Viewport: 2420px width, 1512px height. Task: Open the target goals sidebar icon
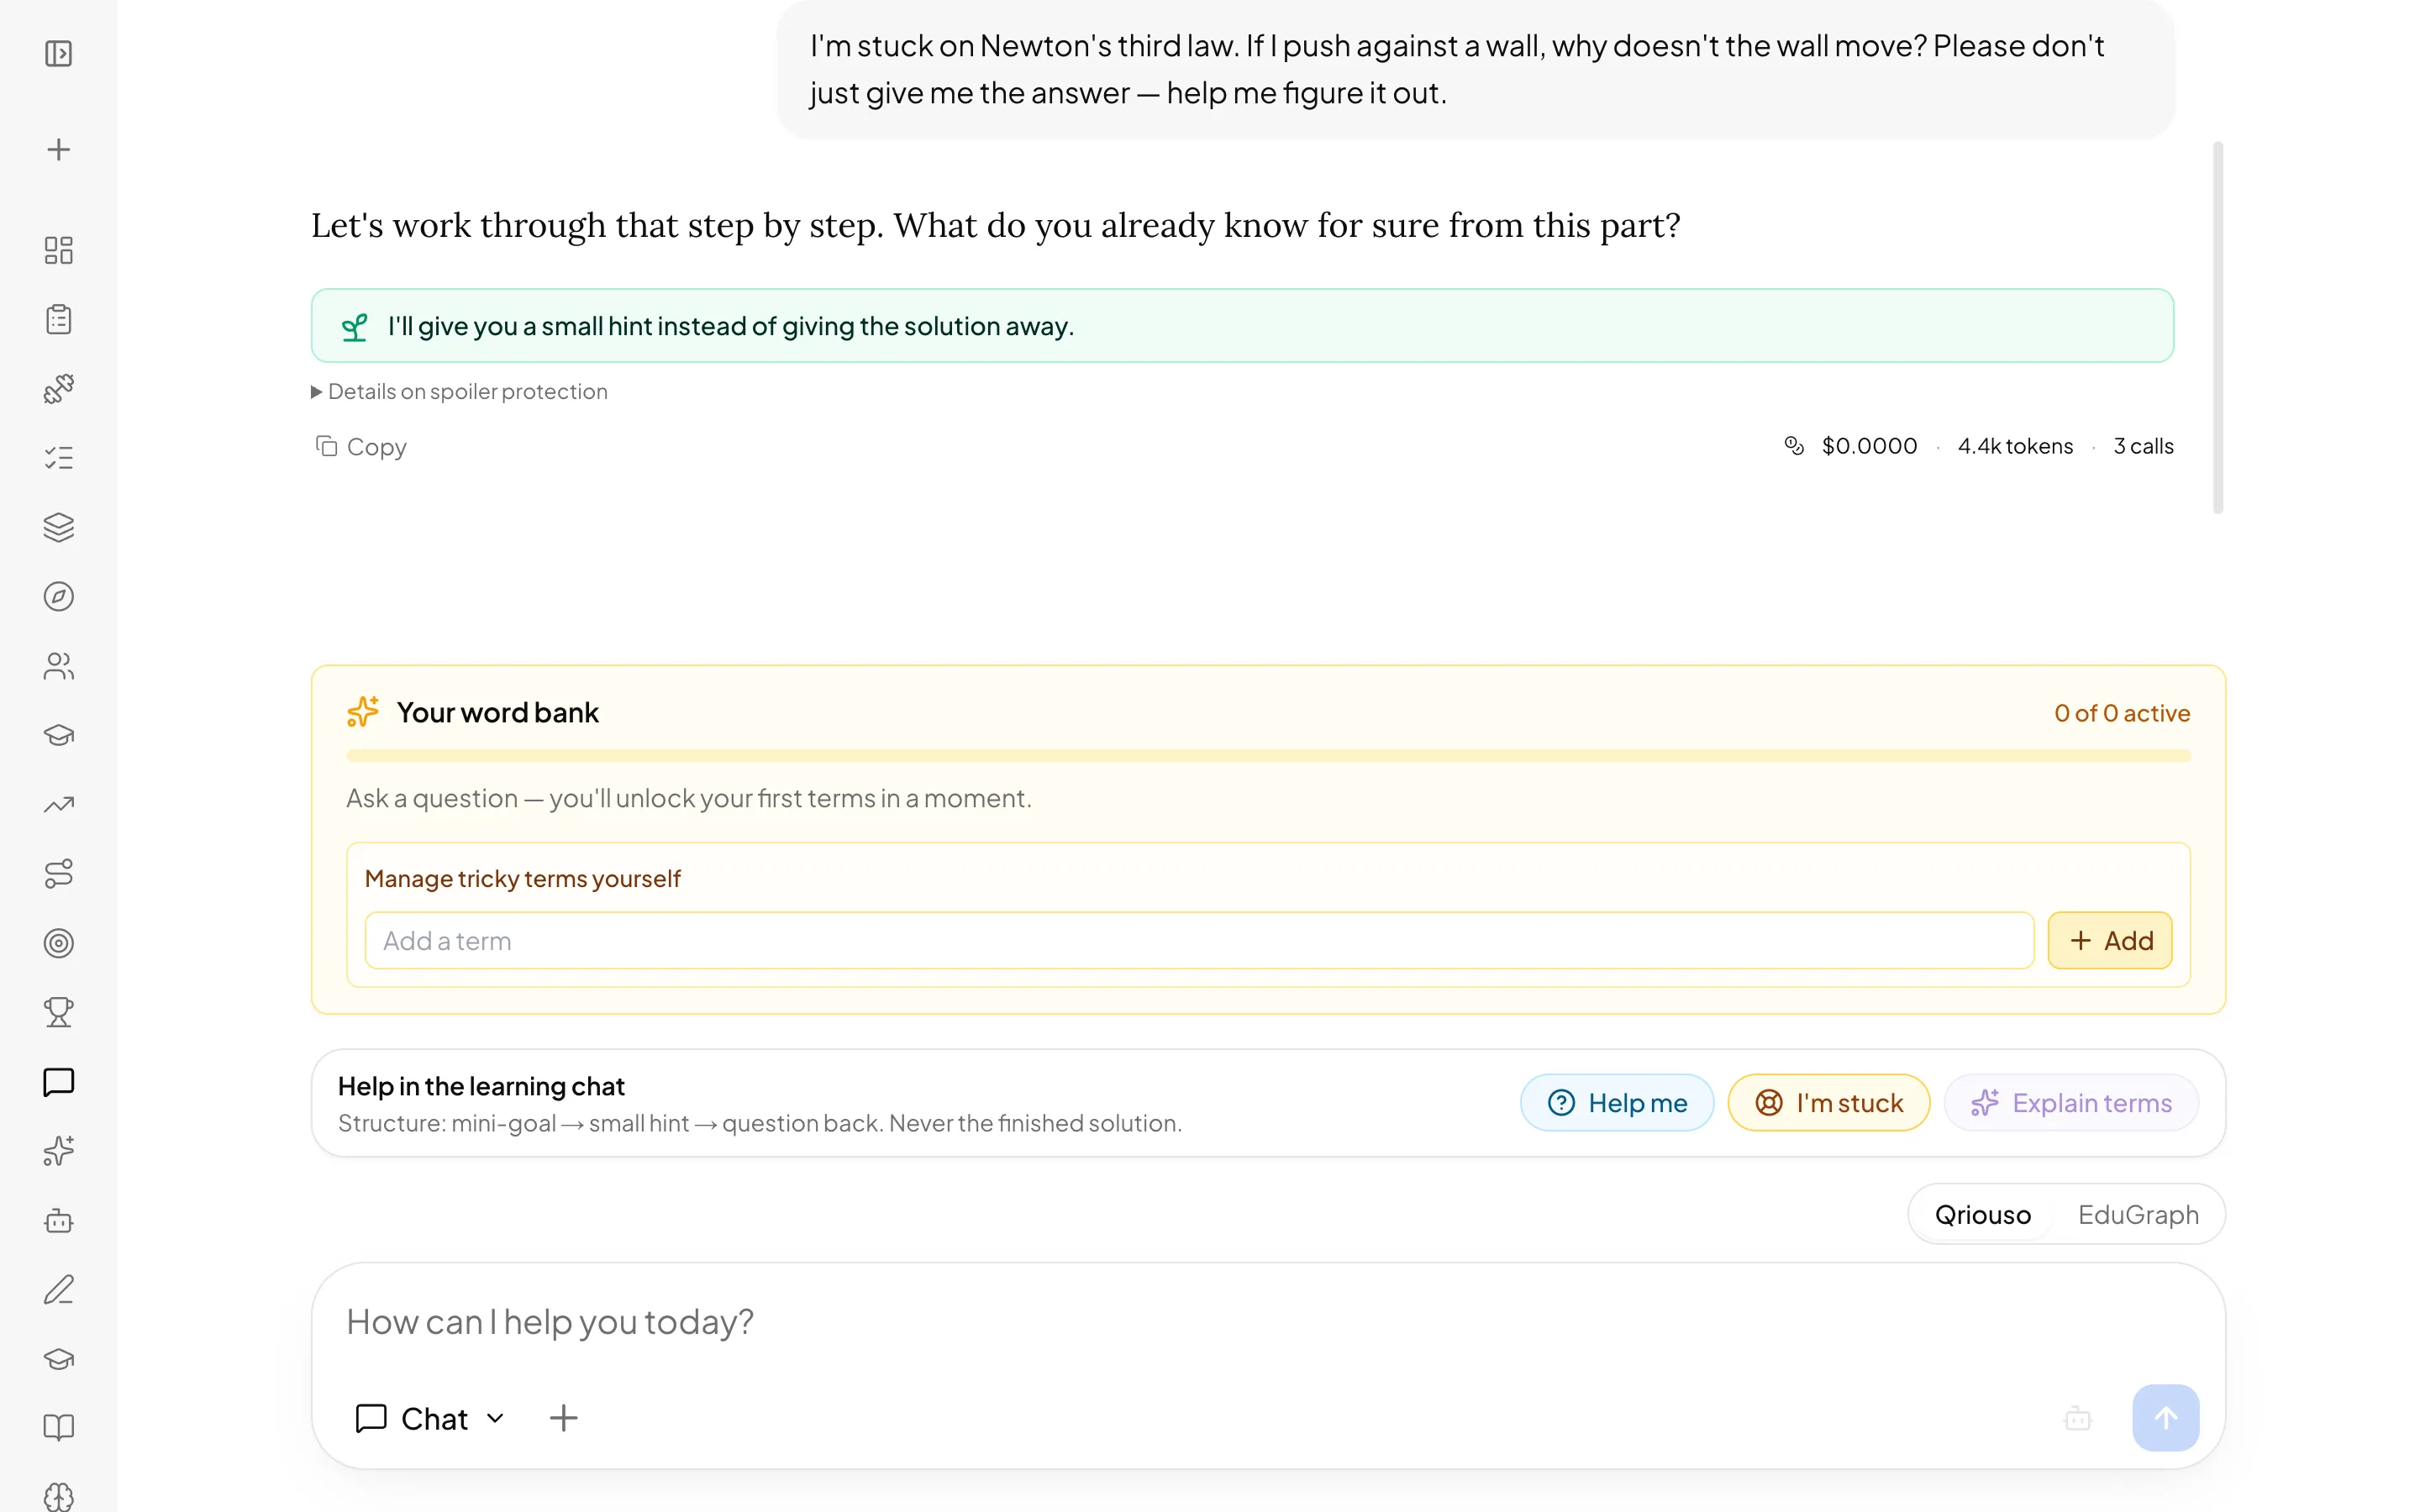tap(58, 943)
